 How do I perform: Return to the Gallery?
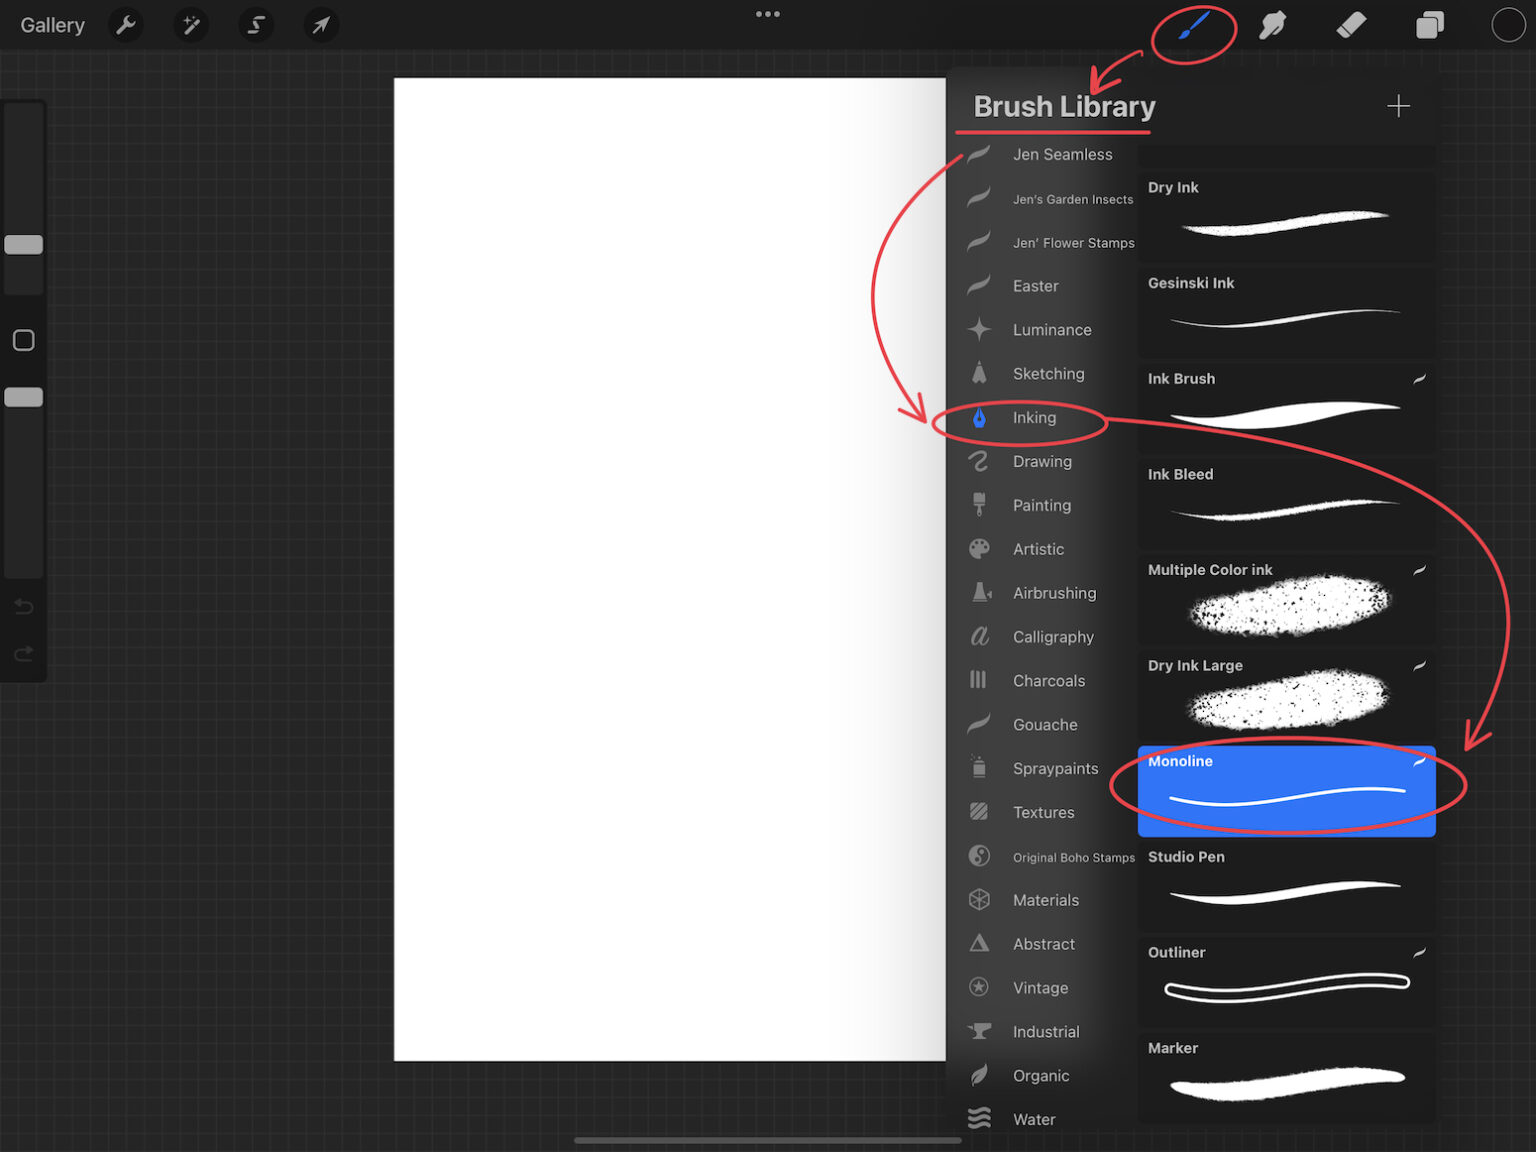(52, 25)
